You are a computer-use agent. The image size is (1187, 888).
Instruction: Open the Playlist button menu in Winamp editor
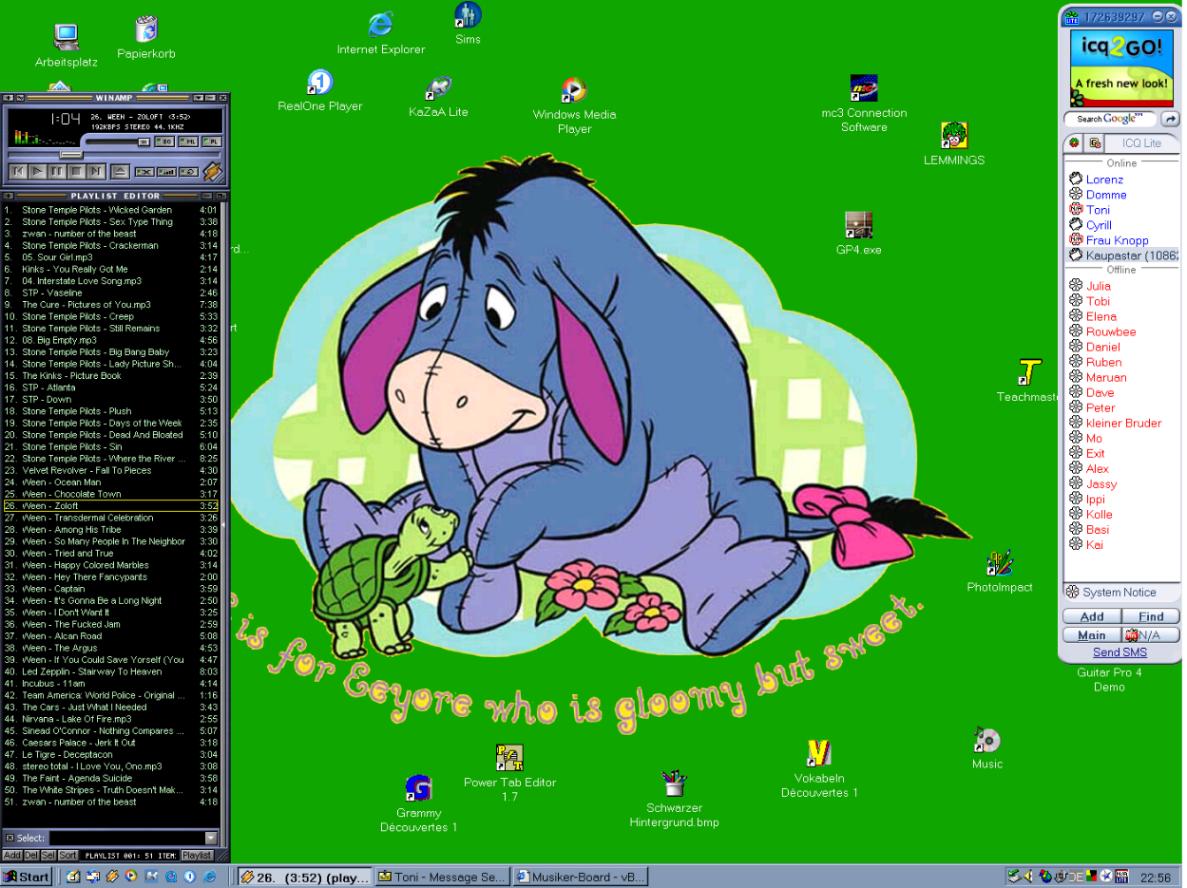197,855
